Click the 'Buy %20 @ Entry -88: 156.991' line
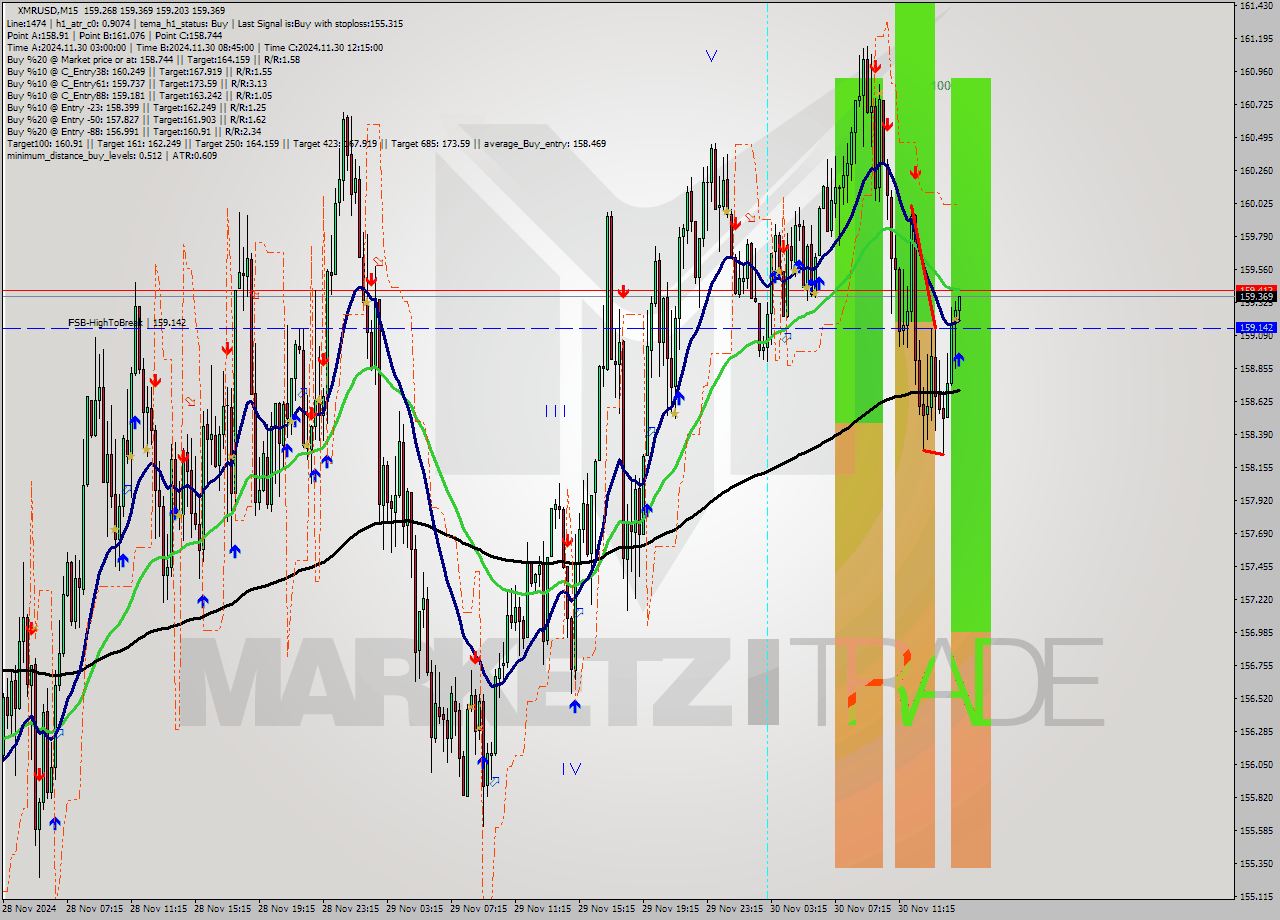The height and width of the screenshot is (920, 1280). click(134, 131)
